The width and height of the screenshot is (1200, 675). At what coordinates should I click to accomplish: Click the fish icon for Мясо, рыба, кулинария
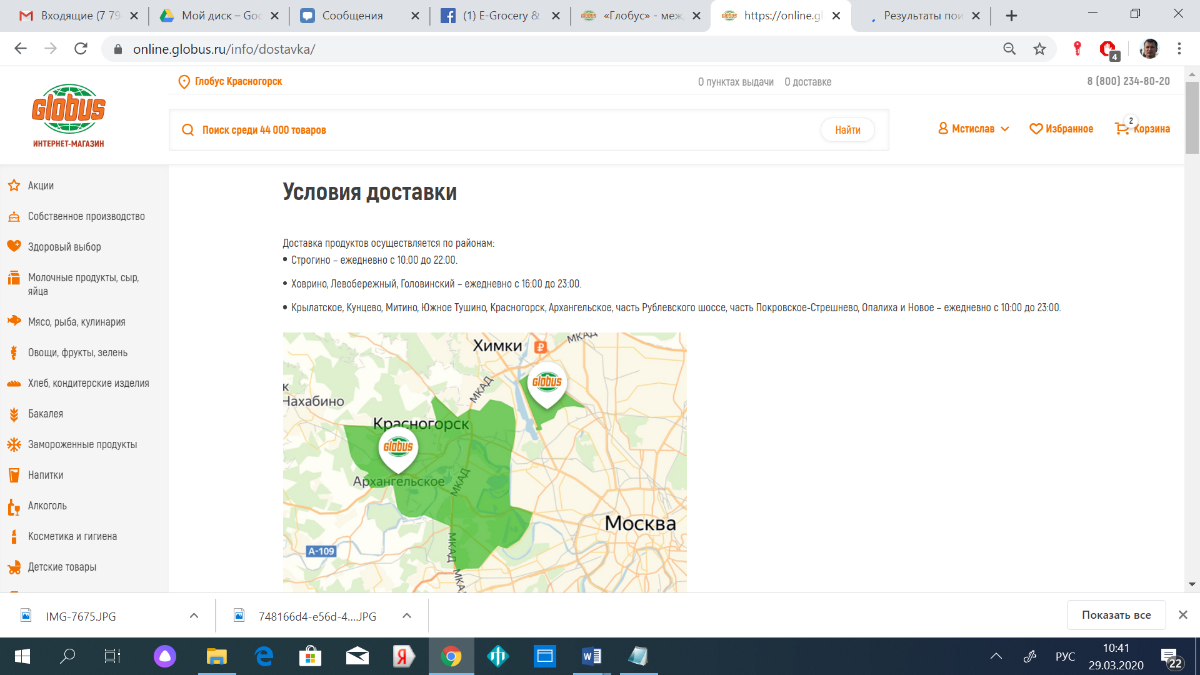(x=14, y=321)
